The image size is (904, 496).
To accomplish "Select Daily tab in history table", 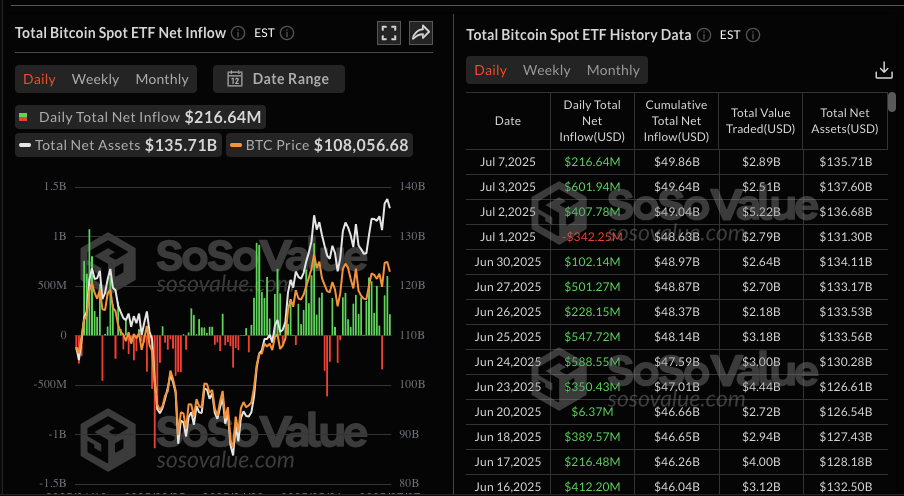I will (490, 70).
